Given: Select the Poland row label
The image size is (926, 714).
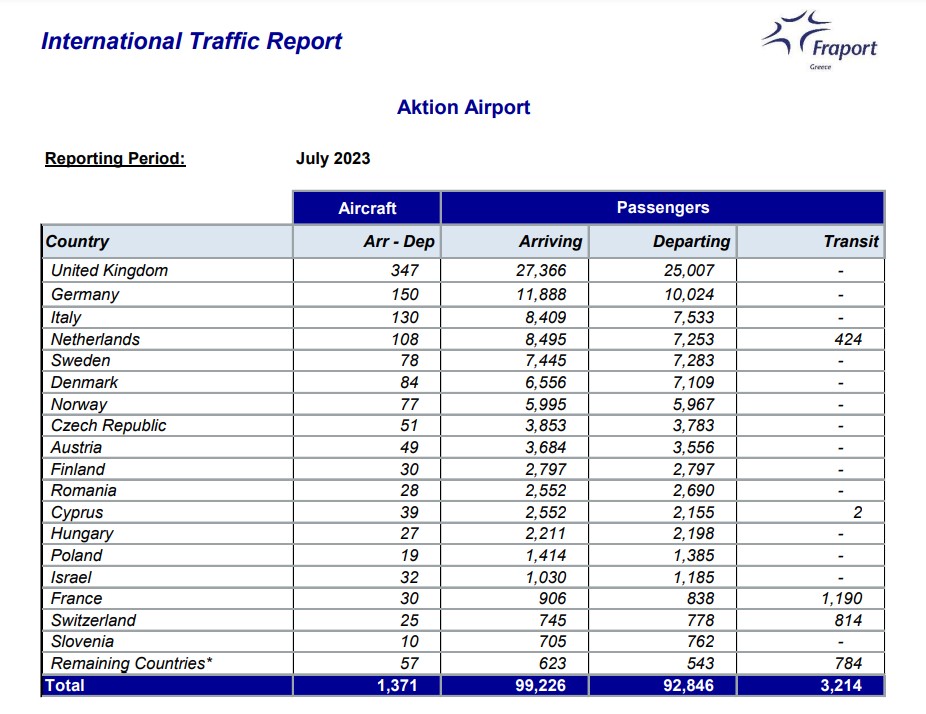Looking at the screenshot, I should click(x=76, y=555).
